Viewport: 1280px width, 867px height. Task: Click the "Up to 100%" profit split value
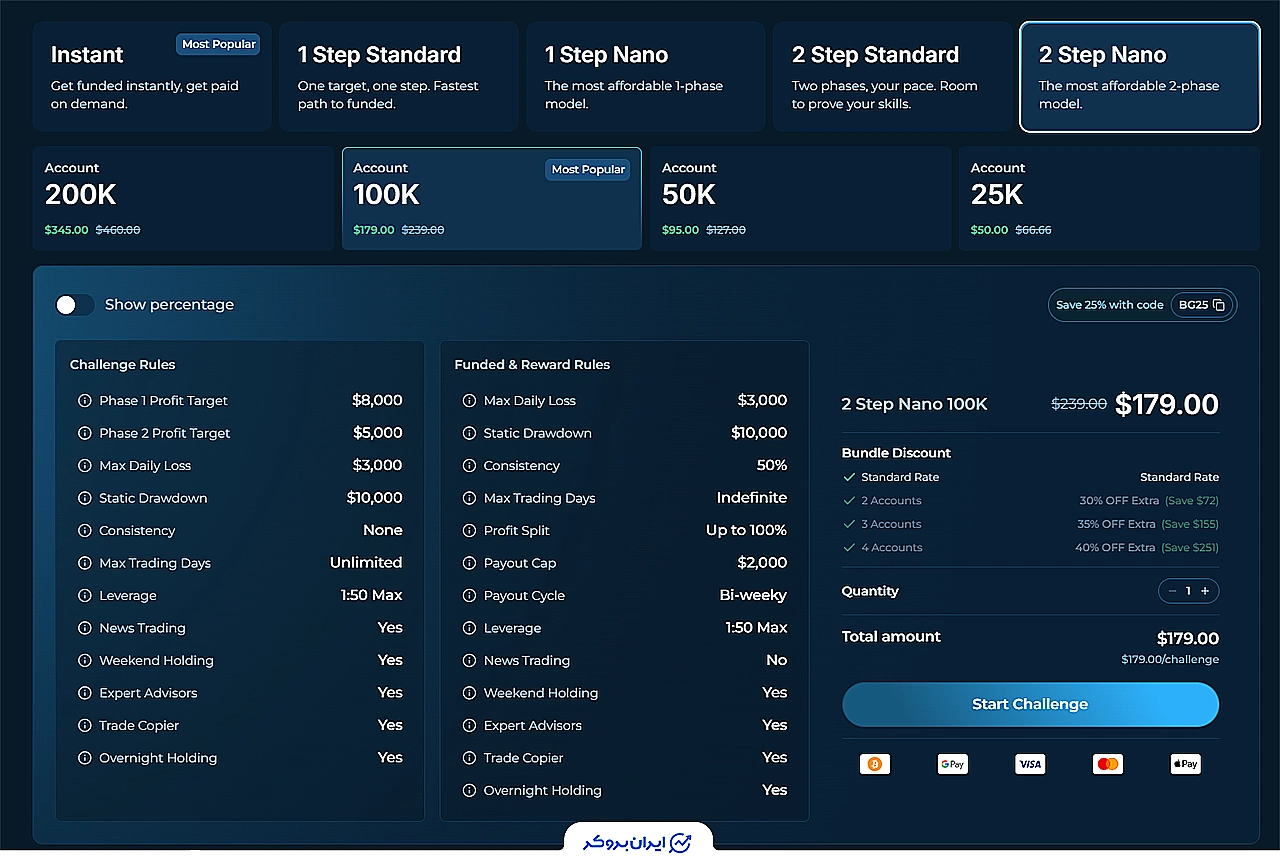tap(746, 531)
